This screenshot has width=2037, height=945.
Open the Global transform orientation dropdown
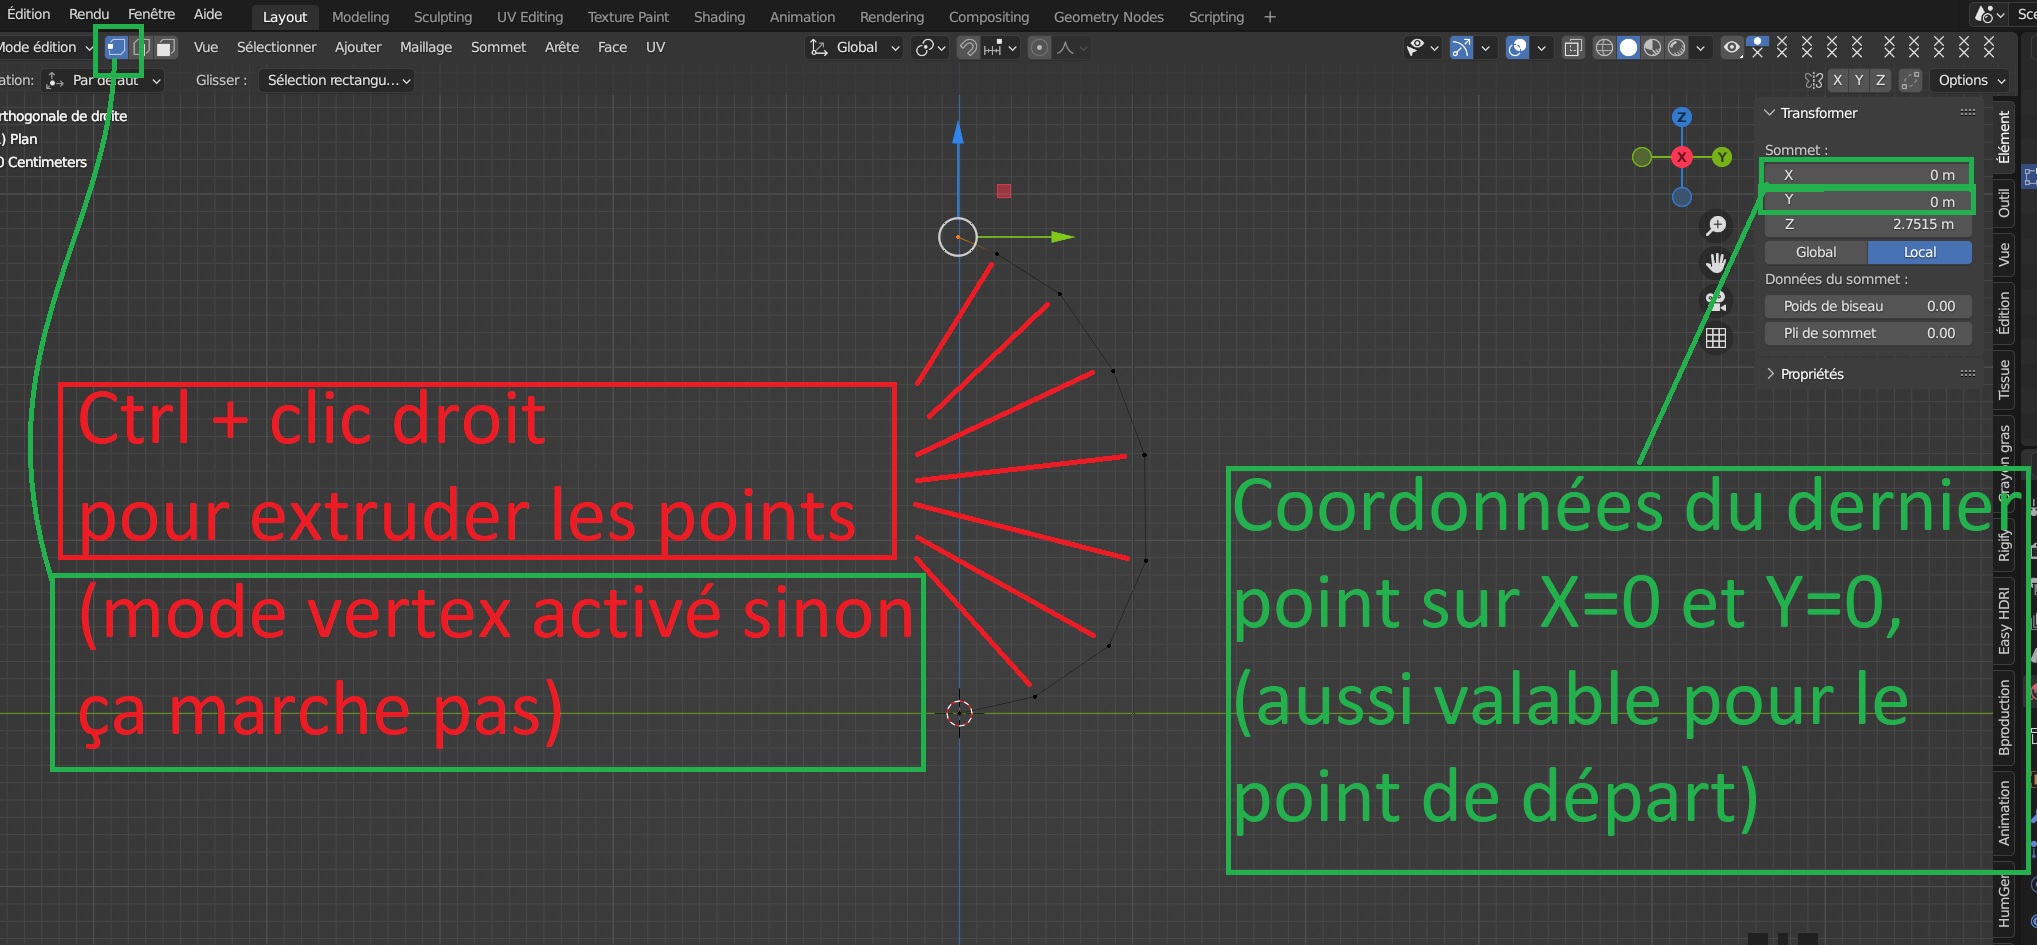coord(856,47)
